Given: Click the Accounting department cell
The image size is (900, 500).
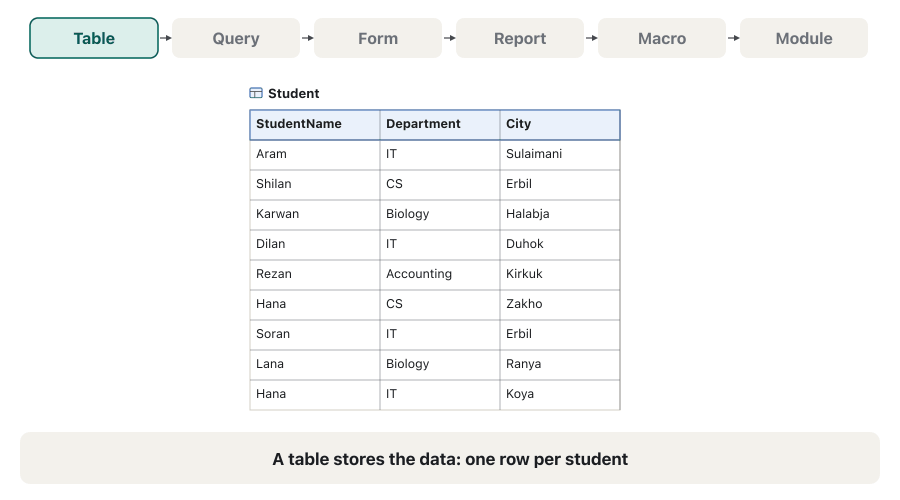Looking at the screenshot, I should pyautogui.click(x=440, y=274).
